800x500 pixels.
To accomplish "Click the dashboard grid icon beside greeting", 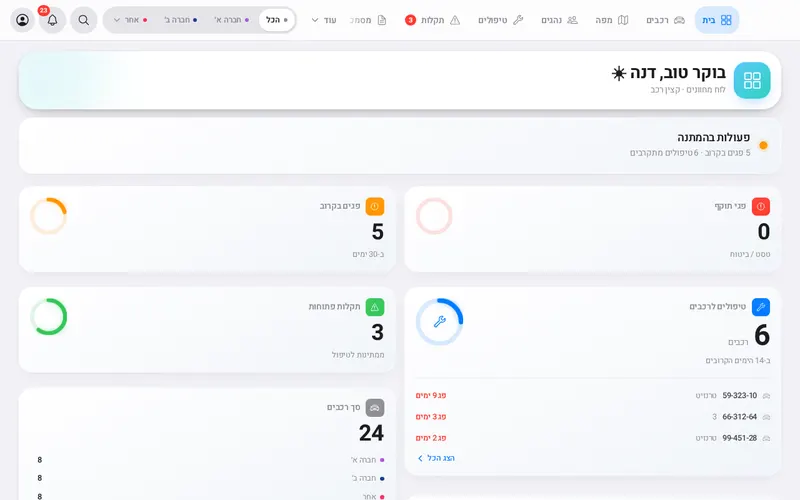I will [752, 81].
